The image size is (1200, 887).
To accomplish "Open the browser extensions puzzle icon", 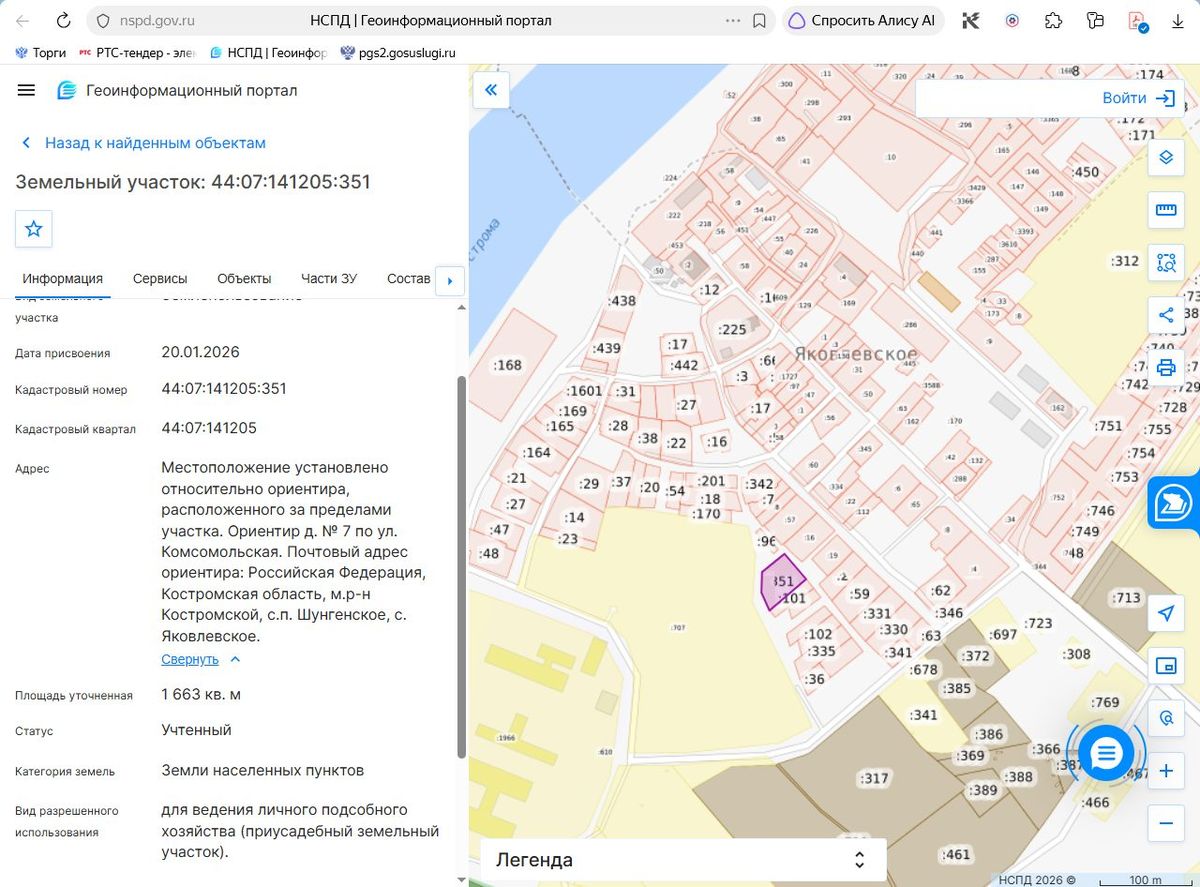I will point(1053,20).
